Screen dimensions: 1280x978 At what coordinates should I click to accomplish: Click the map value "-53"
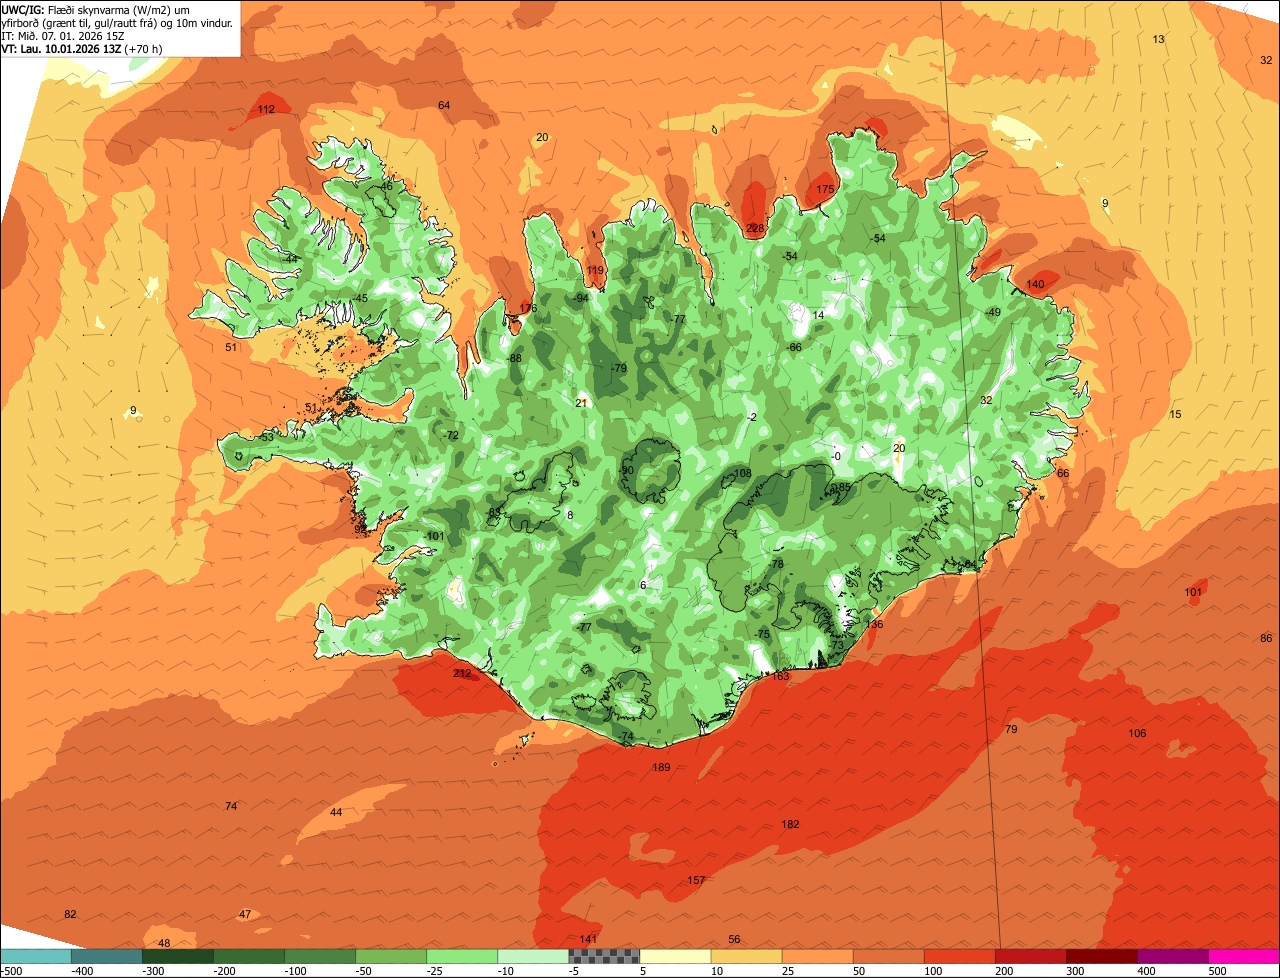coord(265,437)
